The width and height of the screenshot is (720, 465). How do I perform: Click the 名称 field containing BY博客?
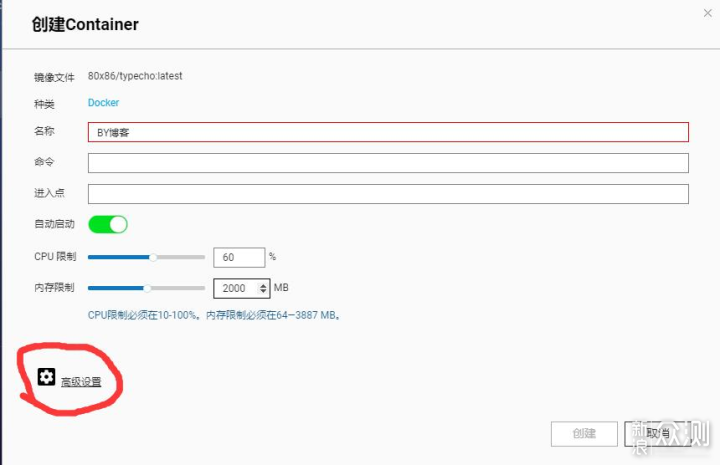(x=388, y=132)
